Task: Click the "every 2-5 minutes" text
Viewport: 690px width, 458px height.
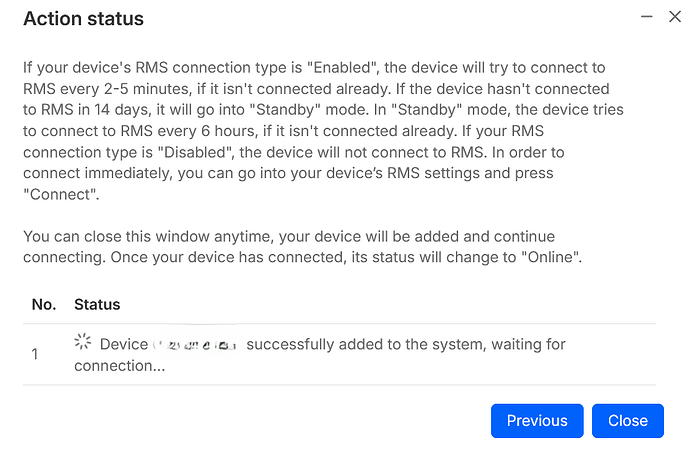Action: pyautogui.click(x=125, y=89)
